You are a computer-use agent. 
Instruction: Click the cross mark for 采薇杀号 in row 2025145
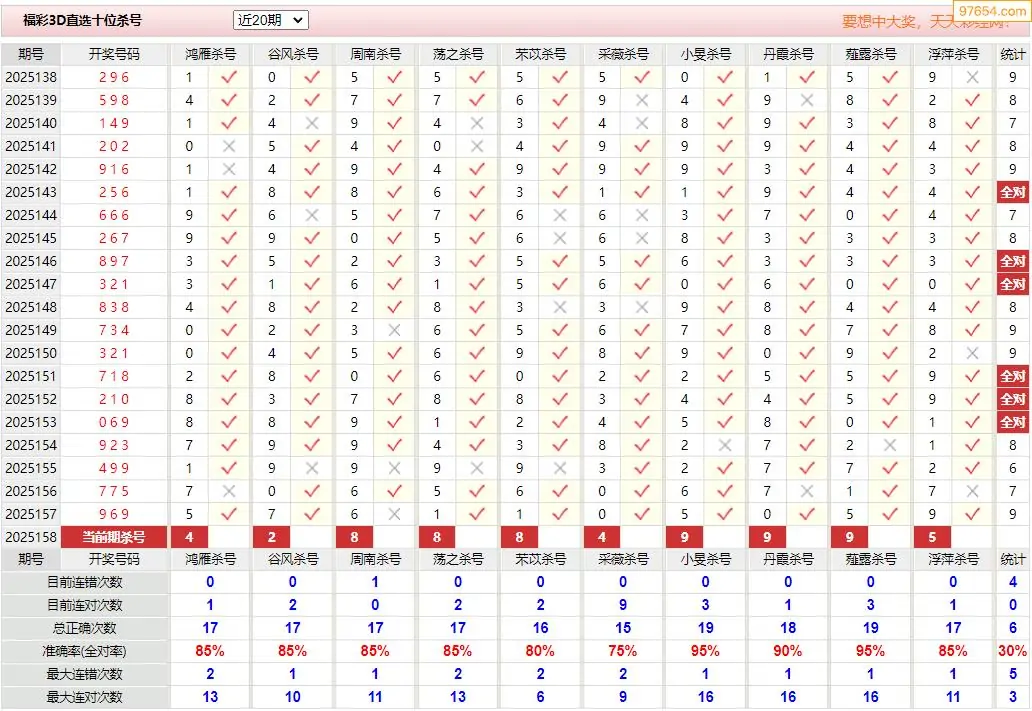pyautogui.click(x=642, y=238)
